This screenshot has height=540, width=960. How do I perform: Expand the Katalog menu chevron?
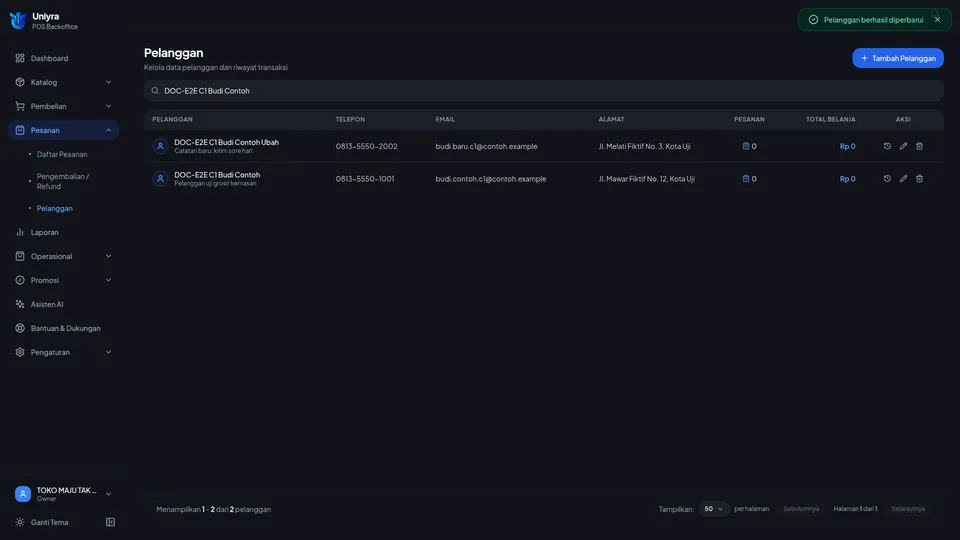coord(108,82)
